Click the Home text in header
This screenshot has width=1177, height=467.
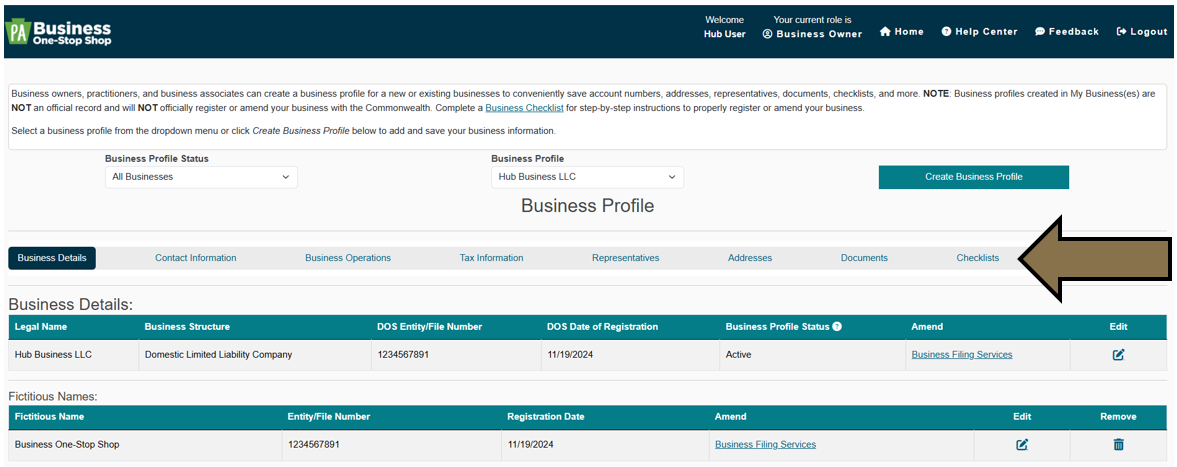909,32
